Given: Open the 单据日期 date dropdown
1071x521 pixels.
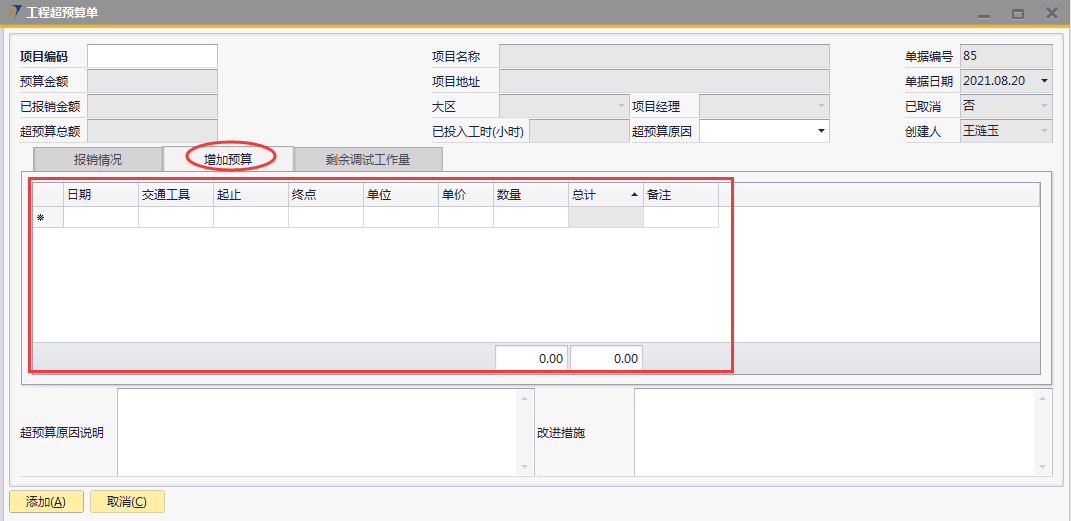Looking at the screenshot, I should click(x=1044, y=81).
